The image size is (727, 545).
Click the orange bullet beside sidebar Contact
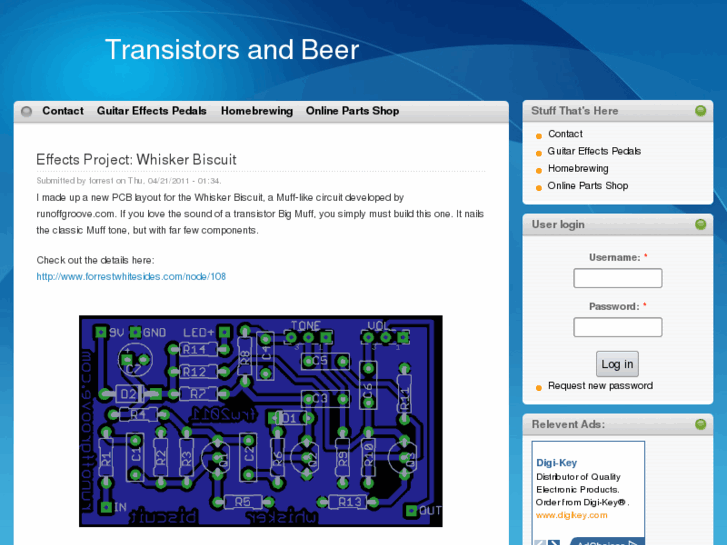pos(539,136)
